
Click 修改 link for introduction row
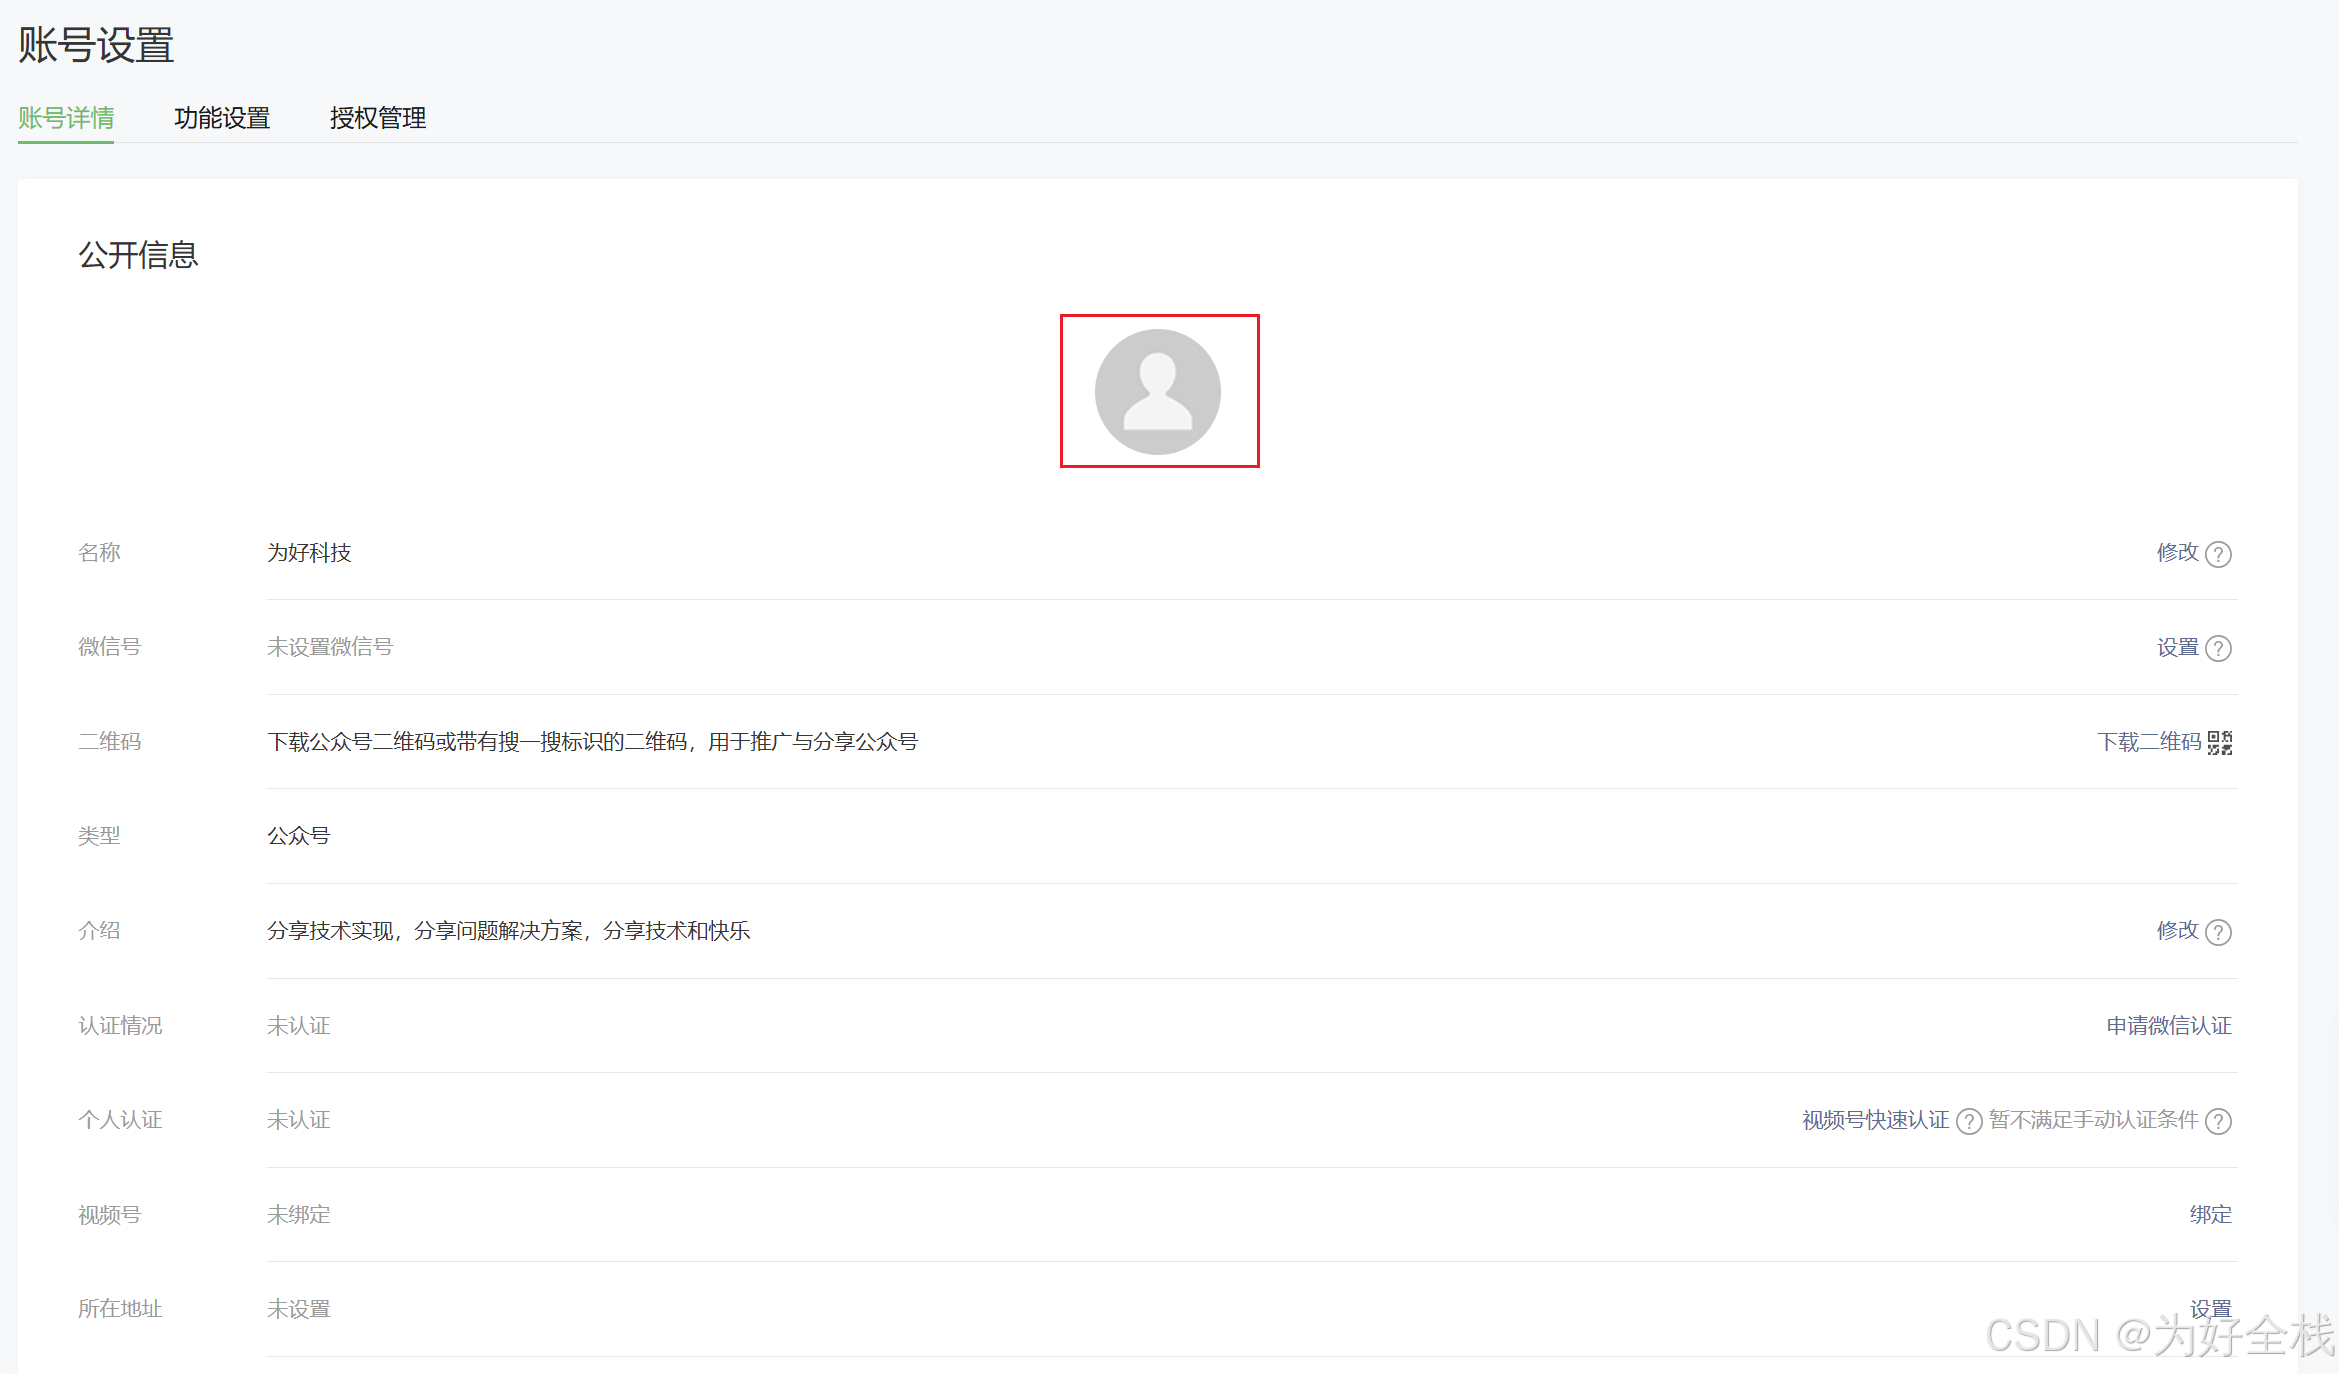coord(2177,931)
